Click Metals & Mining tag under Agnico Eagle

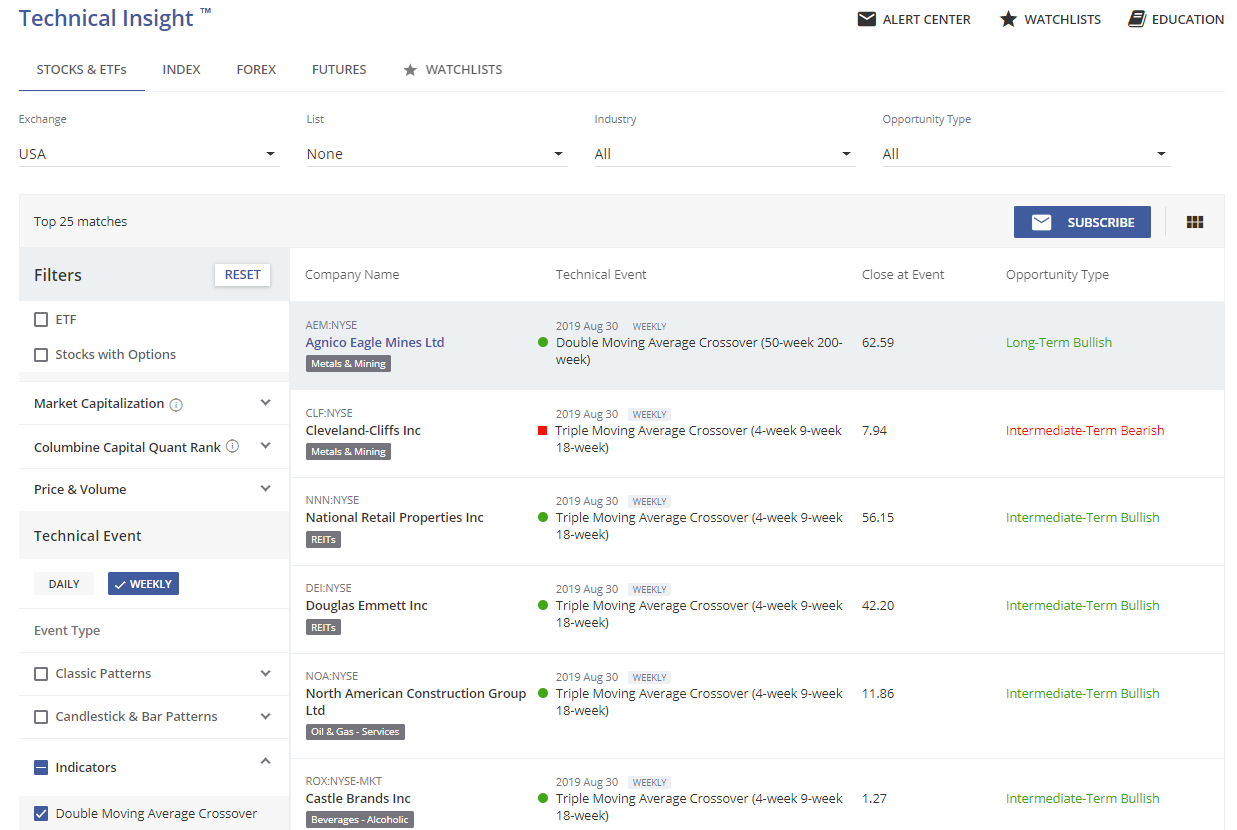[348, 364]
